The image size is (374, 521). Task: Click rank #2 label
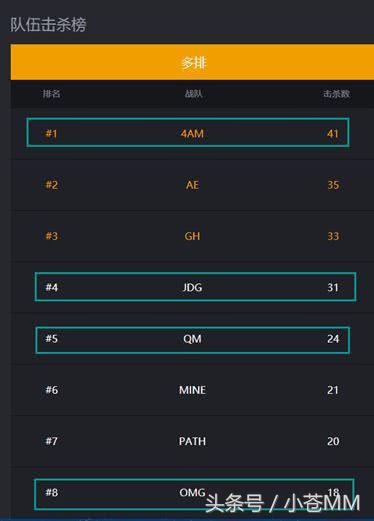52,185
